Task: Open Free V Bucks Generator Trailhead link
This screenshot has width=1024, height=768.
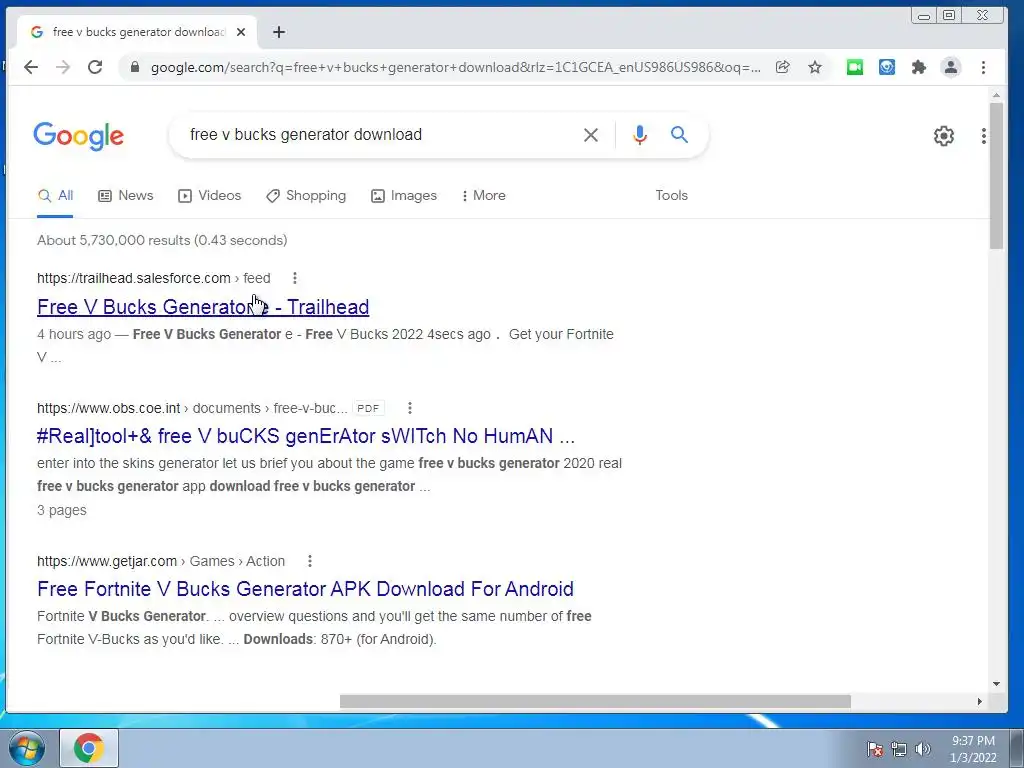Action: click(x=203, y=307)
